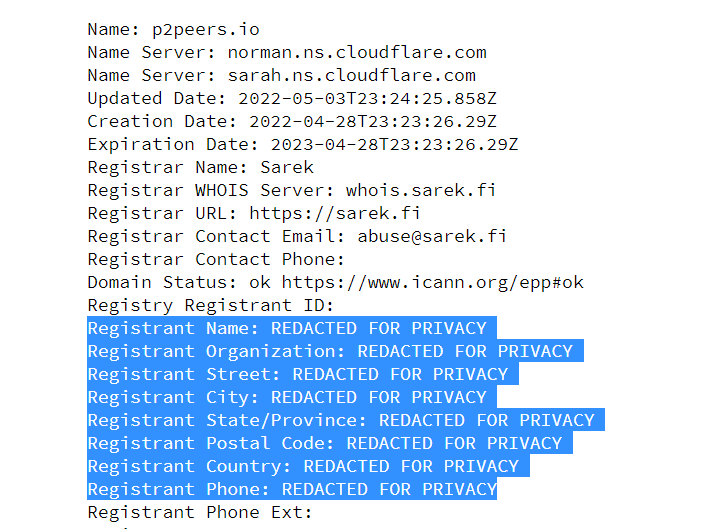Click whois.sarek.fi WHOIS server text
714x529 pixels.
[421, 190]
